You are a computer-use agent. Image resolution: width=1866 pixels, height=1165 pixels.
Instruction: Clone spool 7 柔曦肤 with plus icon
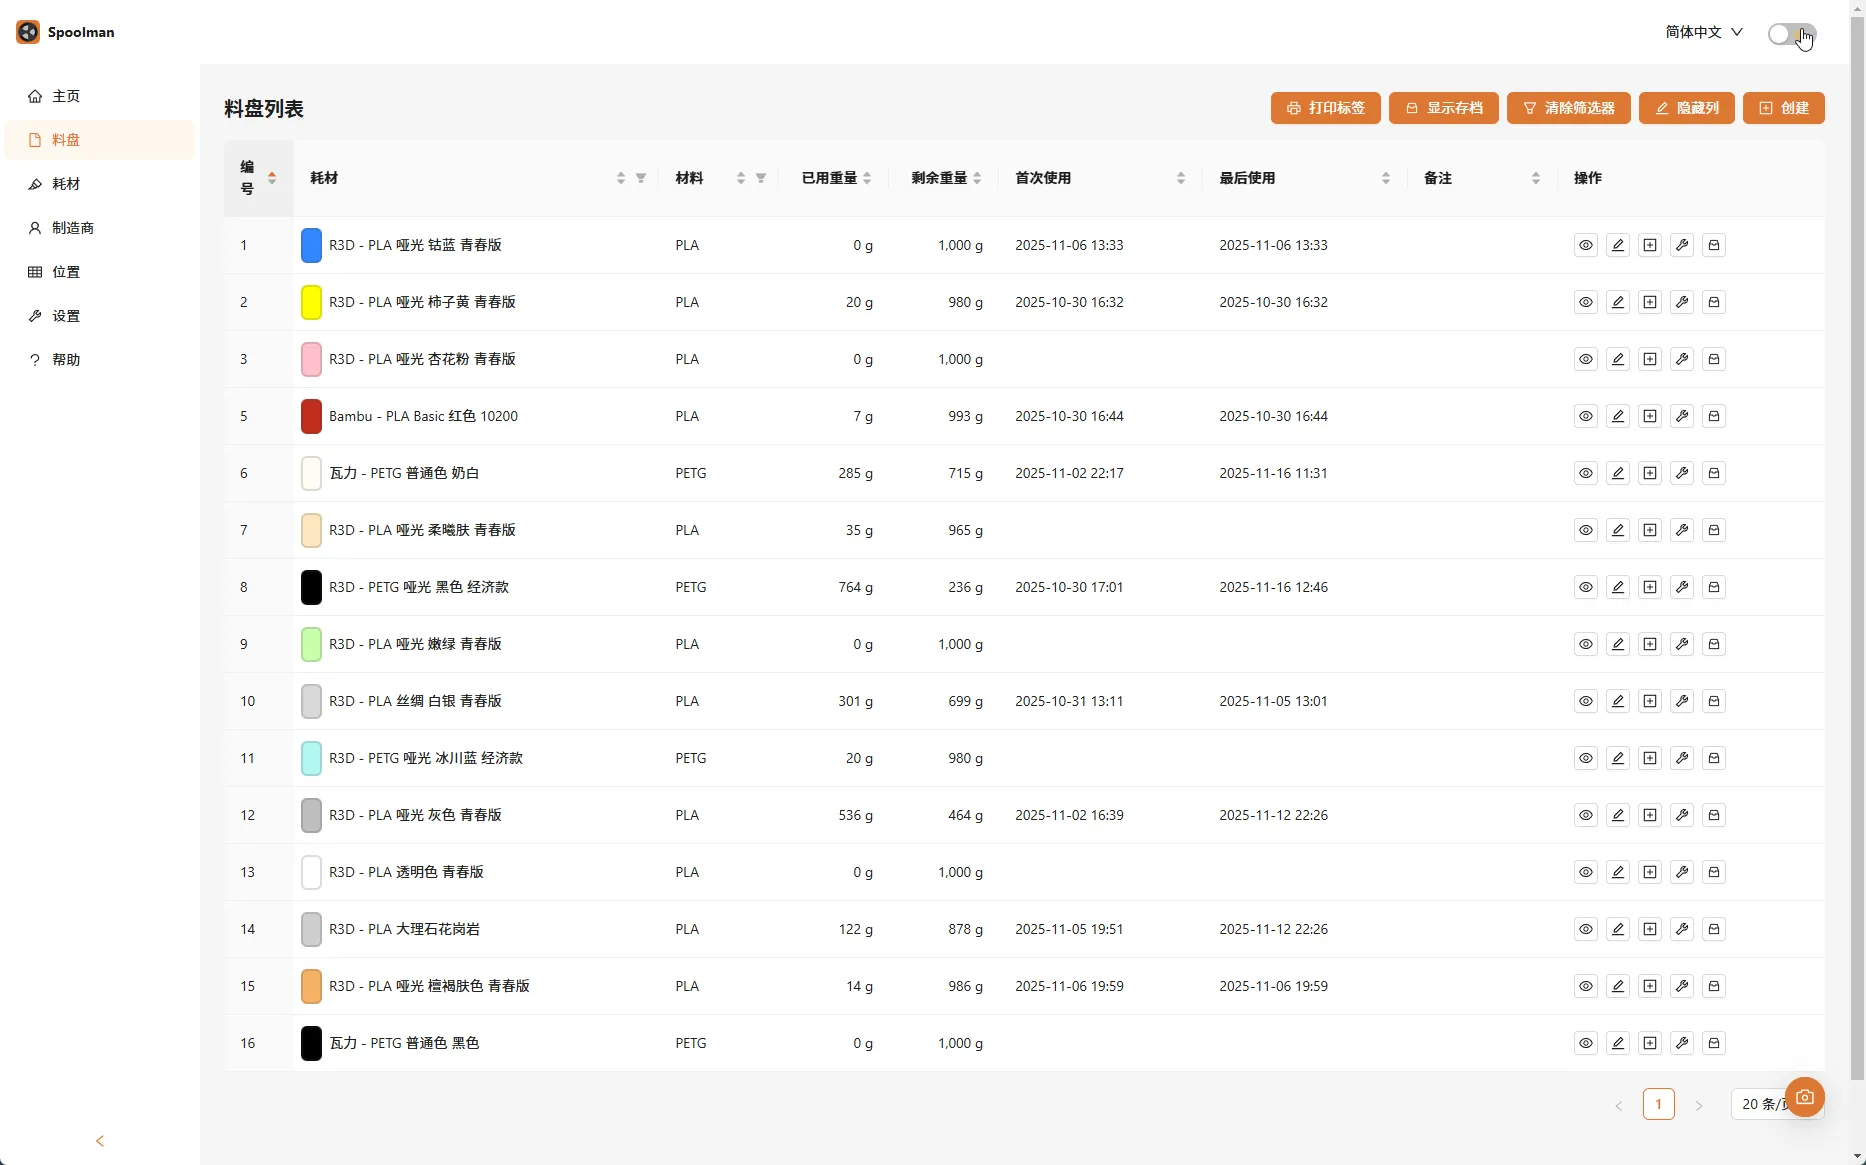[1650, 530]
